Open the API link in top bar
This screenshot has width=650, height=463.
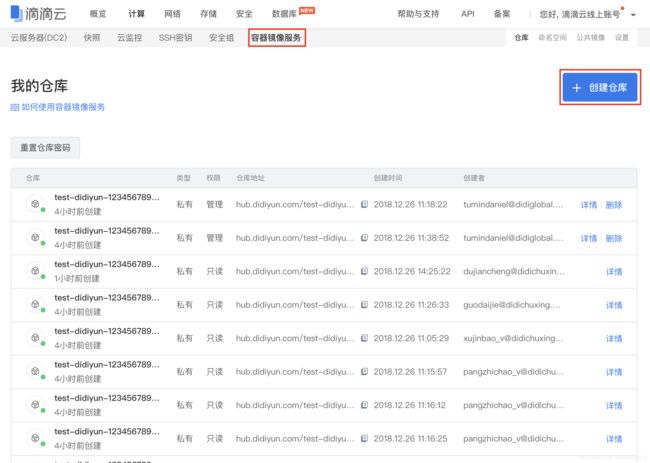pos(468,14)
